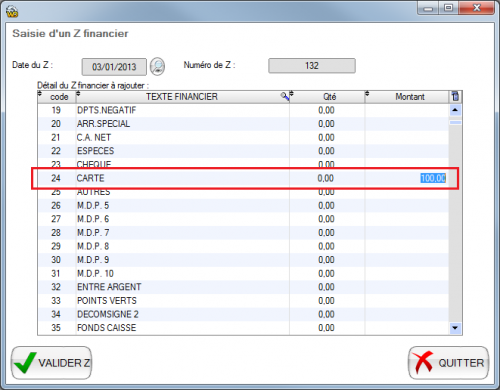Click scrollbar down arrow of the table
500x390 pixels.
tap(455, 328)
